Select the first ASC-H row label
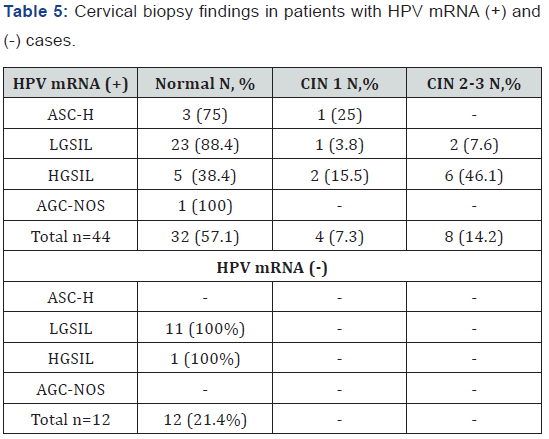 71,113
